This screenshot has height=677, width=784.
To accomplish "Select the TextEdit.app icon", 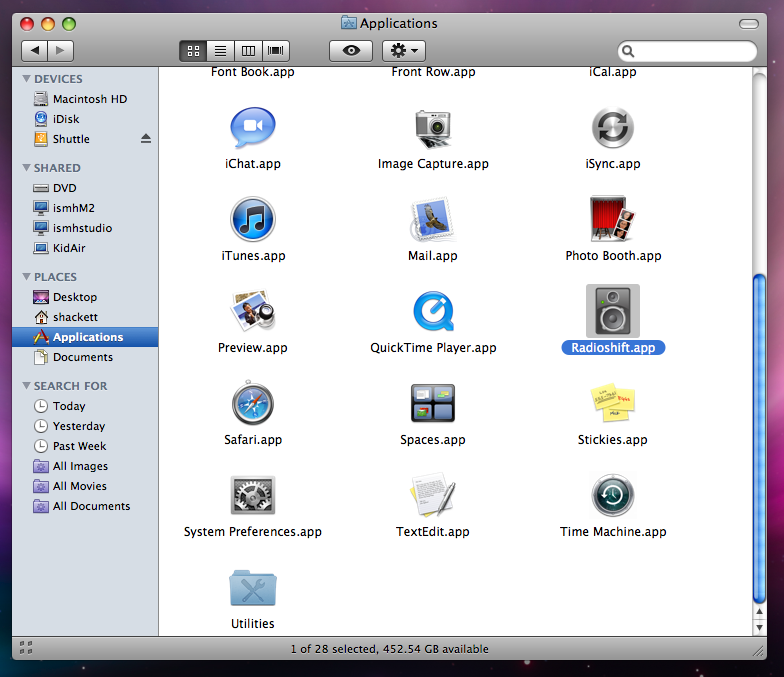I will 432,494.
